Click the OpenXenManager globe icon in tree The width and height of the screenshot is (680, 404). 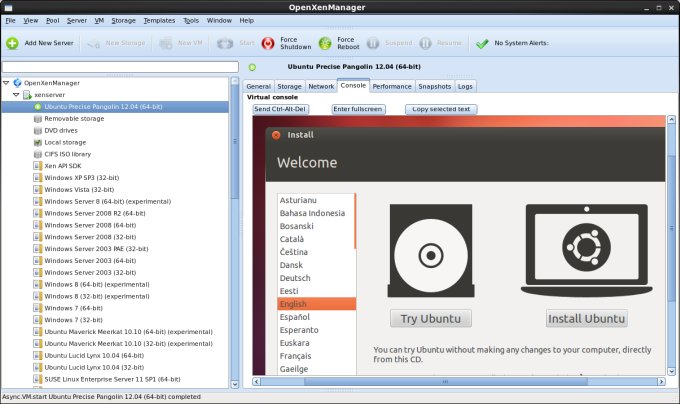coord(17,83)
